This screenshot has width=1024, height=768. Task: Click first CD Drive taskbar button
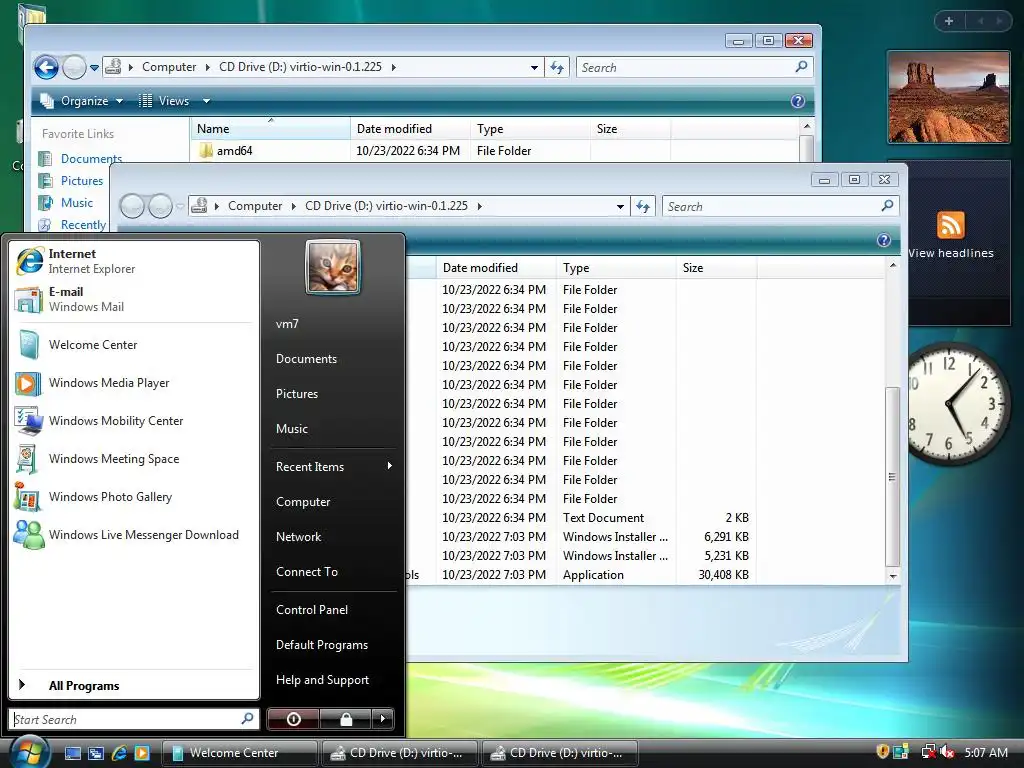[x=399, y=753]
